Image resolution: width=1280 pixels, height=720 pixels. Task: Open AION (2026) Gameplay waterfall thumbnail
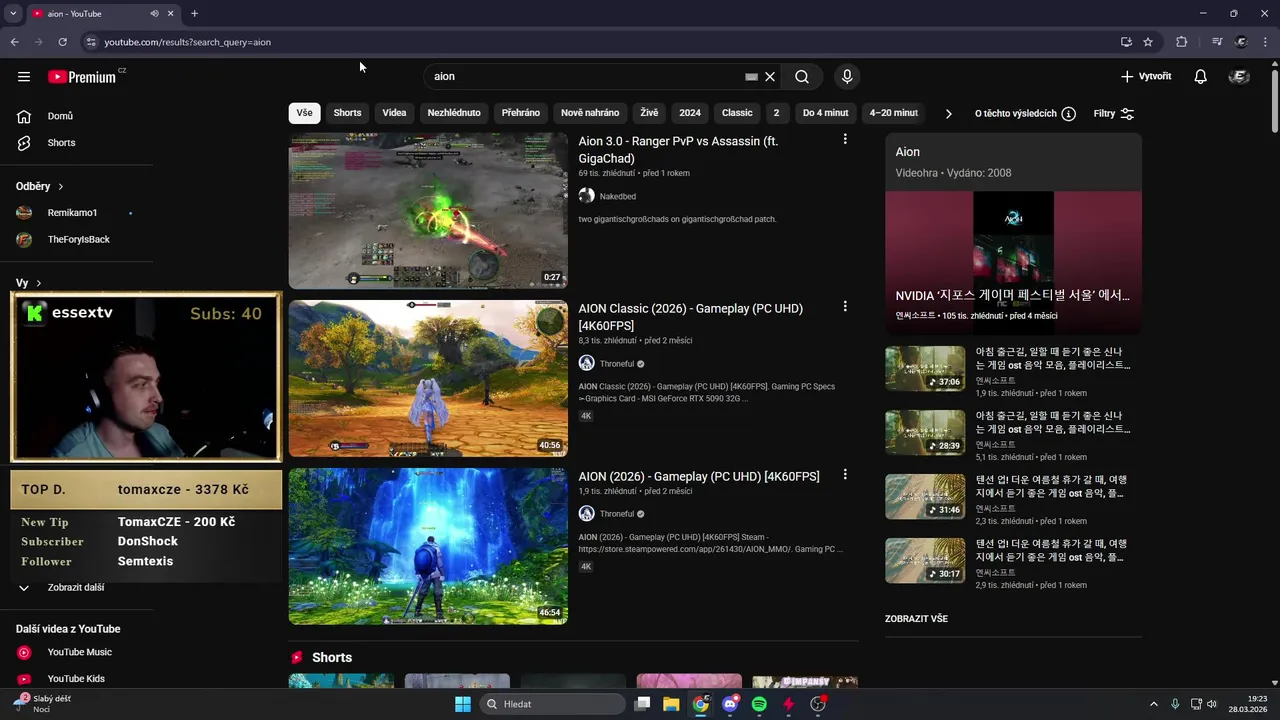click(x=428, y=546)
